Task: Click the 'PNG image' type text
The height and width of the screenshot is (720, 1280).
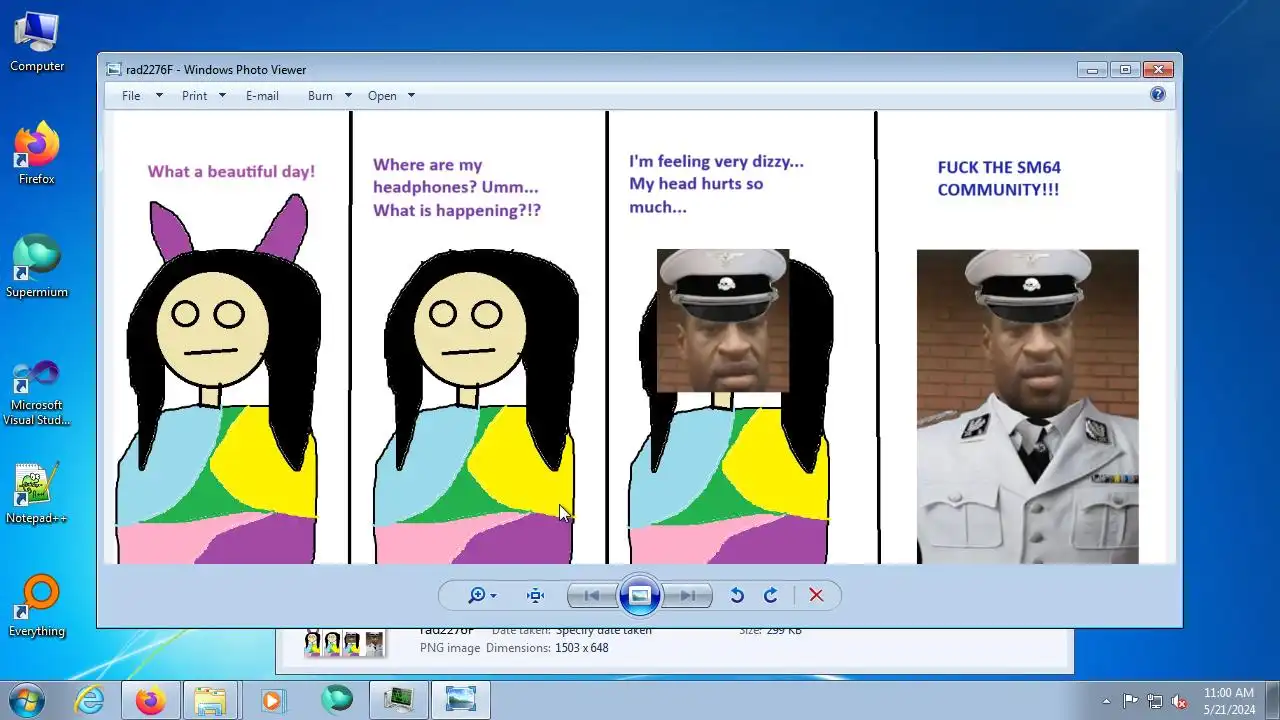Action: click(x=450, y=648)
